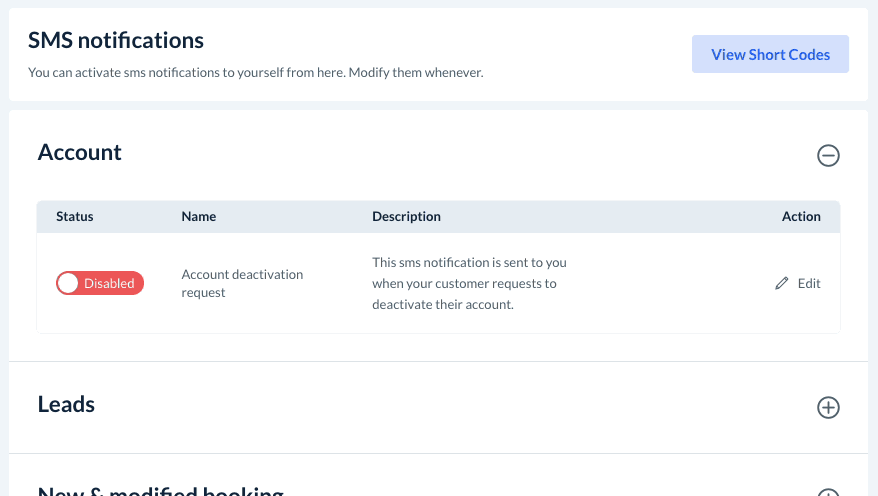Viewport: 878px width, 496px height.
Task: Click the table header row background
Action: point(600,217)
